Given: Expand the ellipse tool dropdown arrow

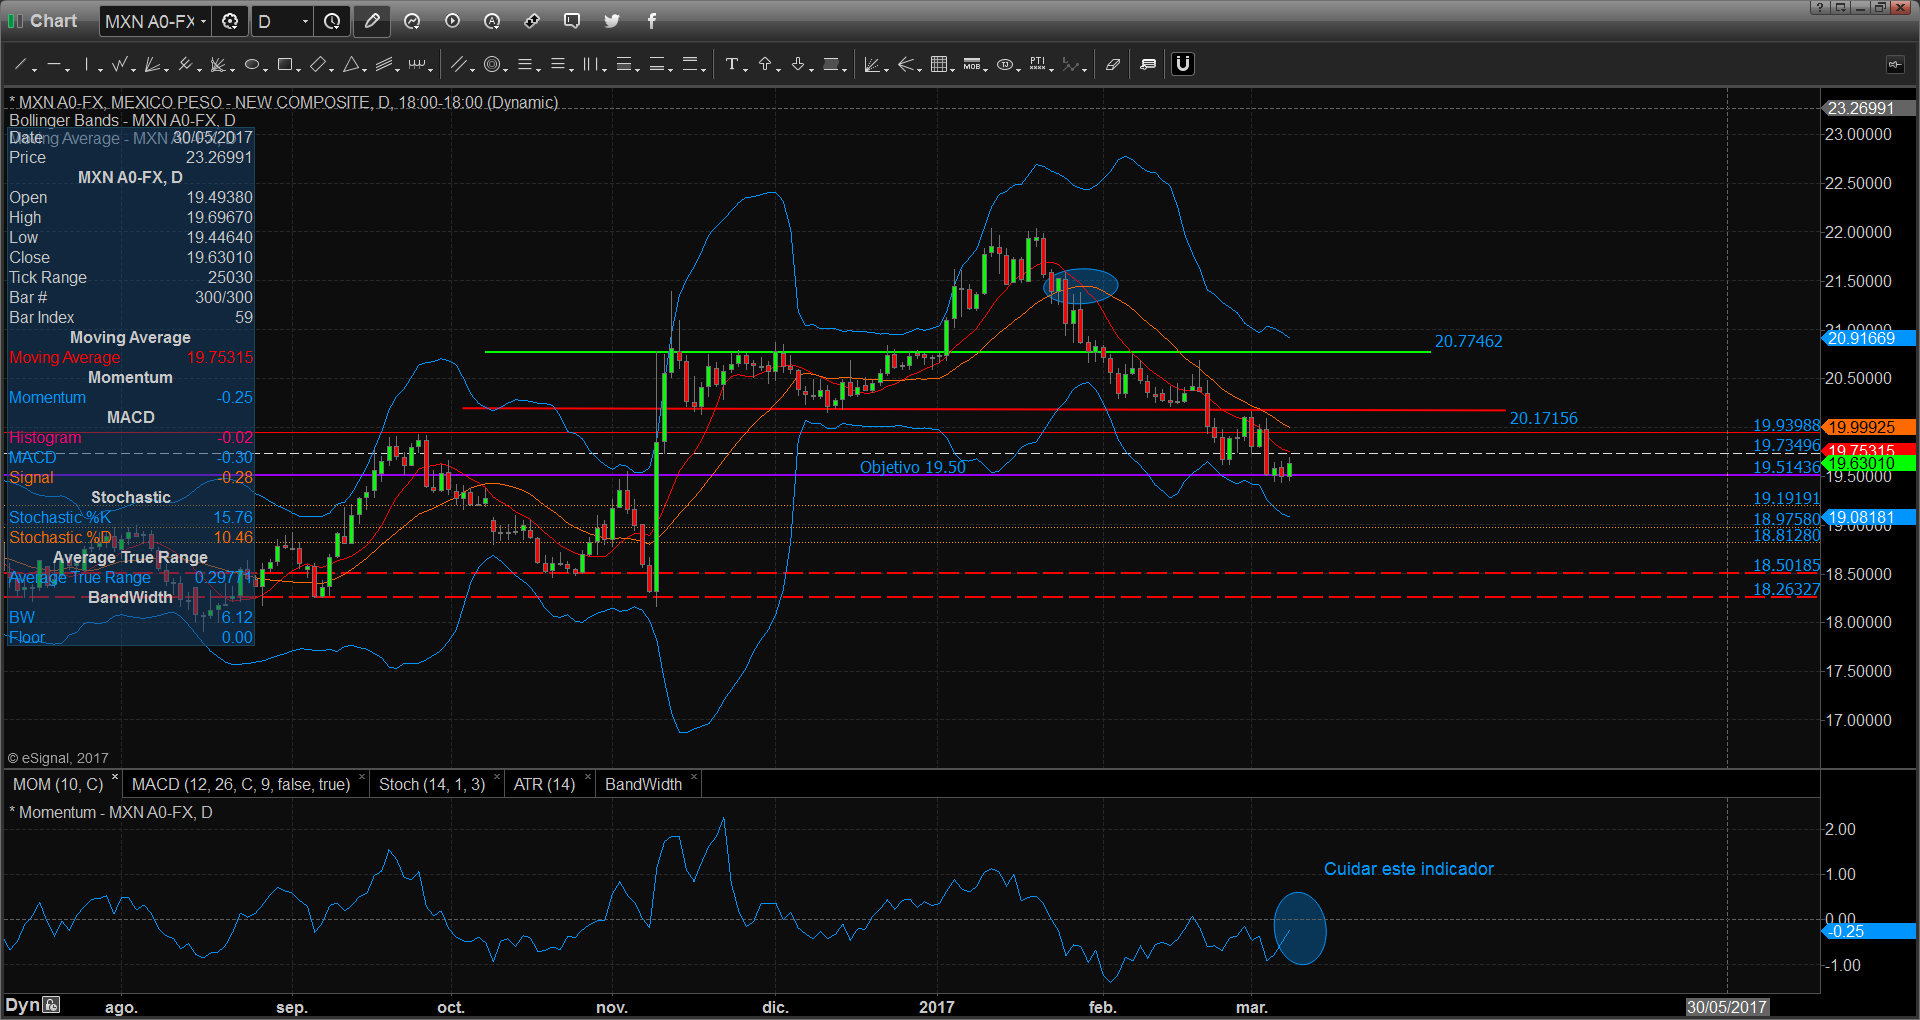Looking at the screenshot, I should point(266,70).
